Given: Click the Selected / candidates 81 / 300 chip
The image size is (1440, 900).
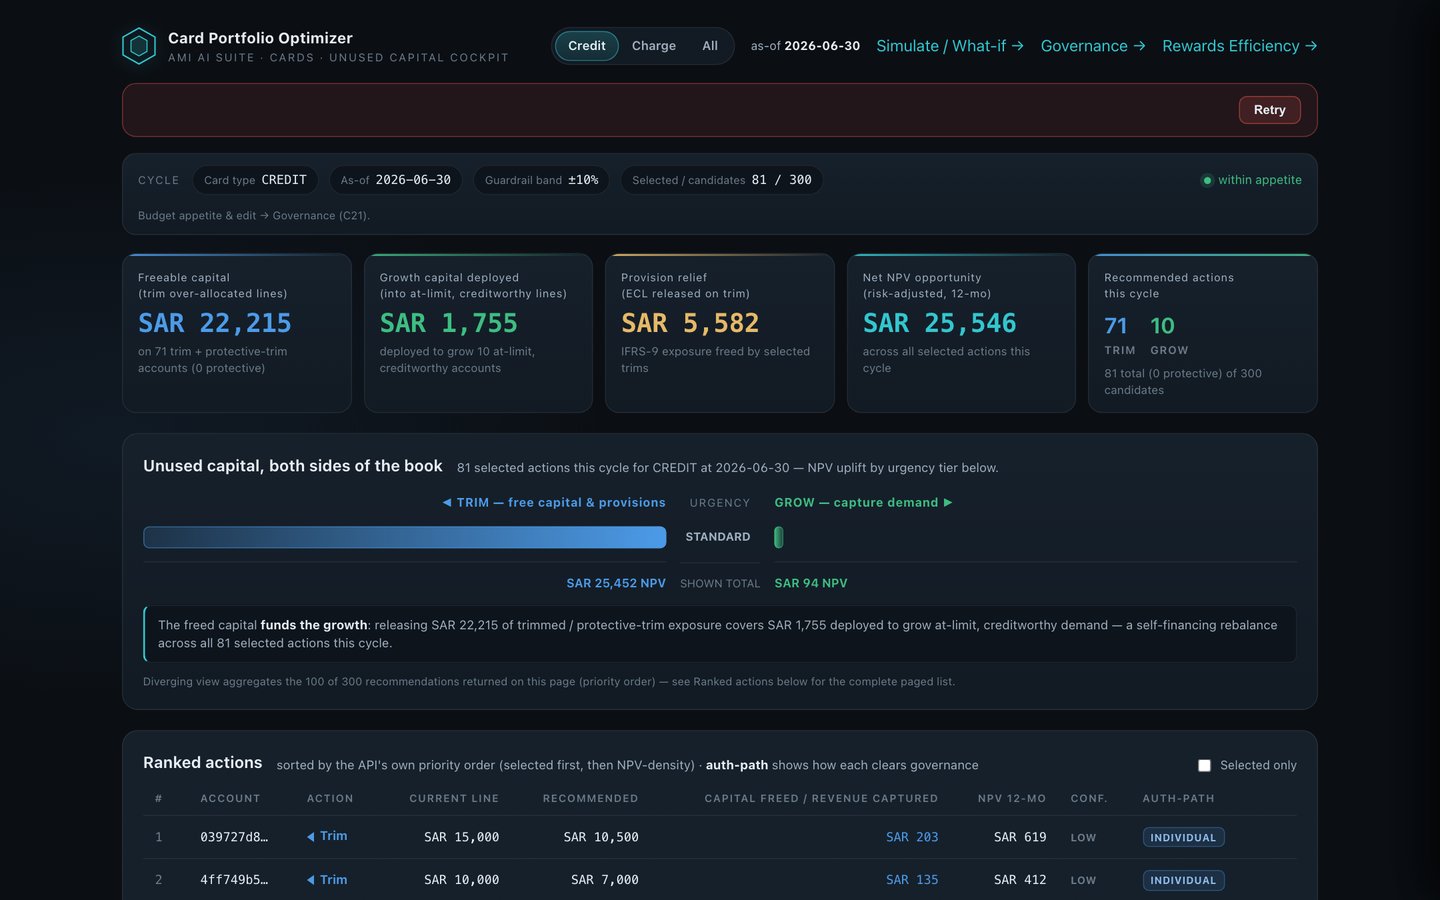Looking at the screenshot, I should [x=722, y=180].
